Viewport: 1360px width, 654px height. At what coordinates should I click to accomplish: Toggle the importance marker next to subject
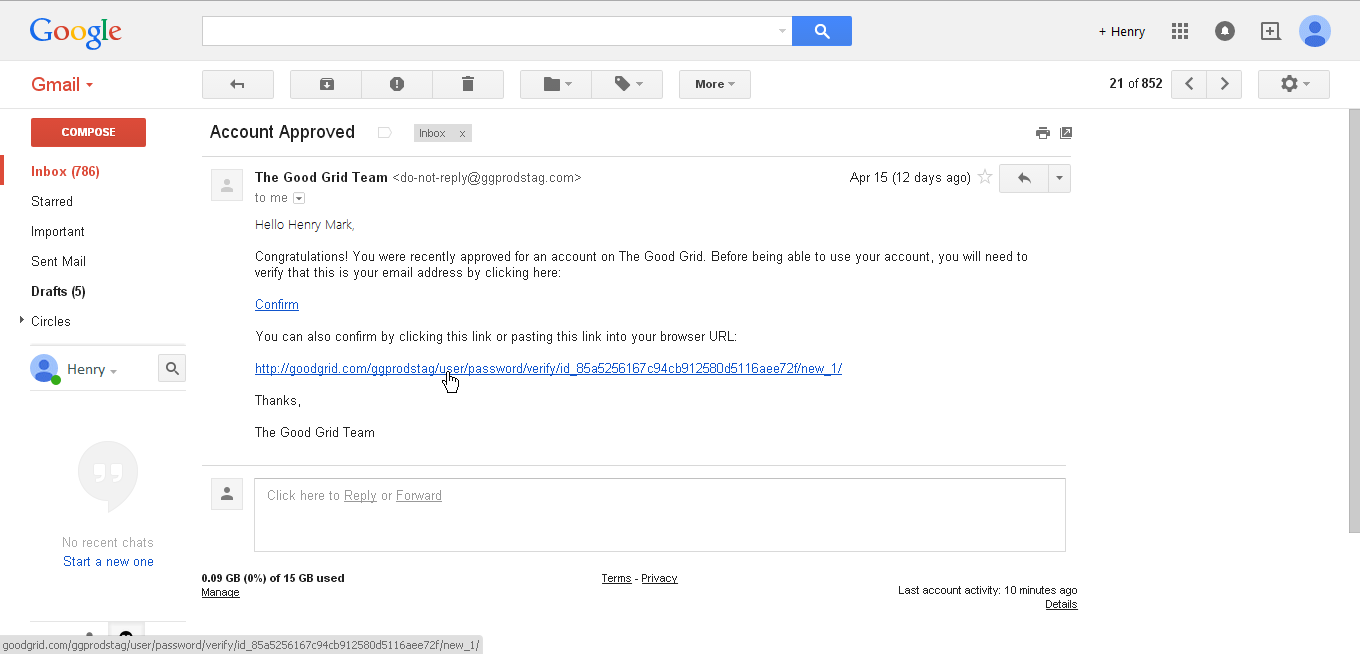384,133
